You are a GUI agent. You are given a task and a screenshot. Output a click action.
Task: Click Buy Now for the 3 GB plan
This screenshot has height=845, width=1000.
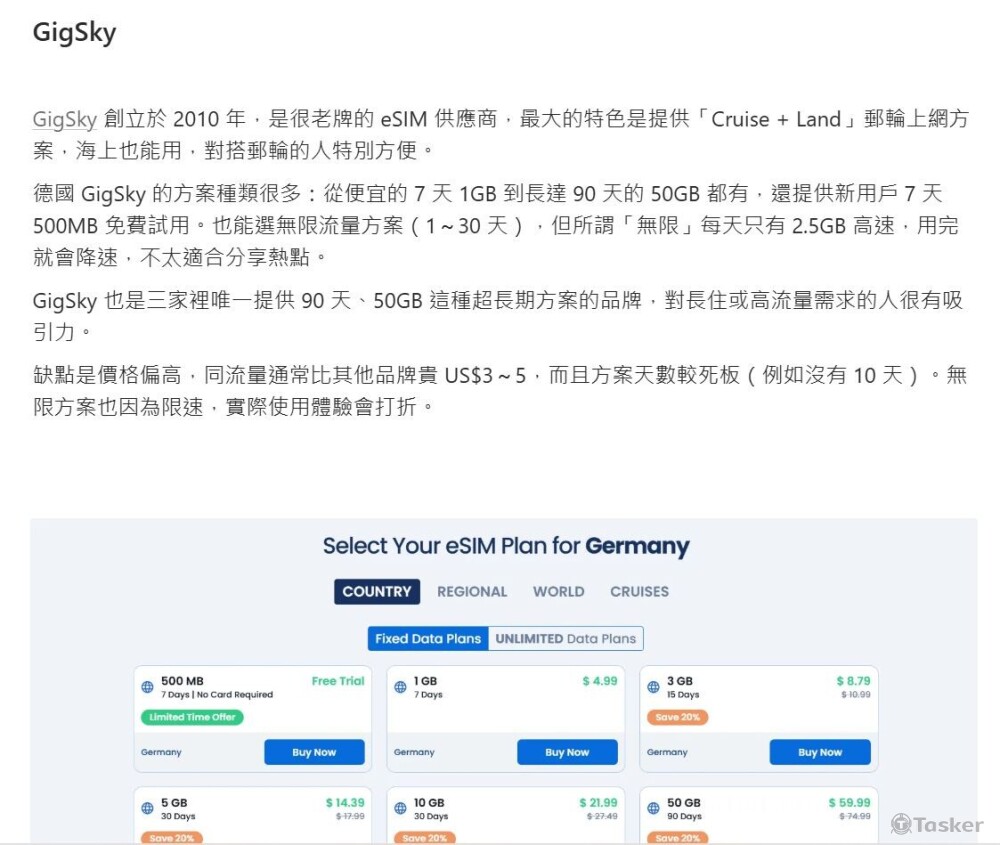[x=820, y=752]
